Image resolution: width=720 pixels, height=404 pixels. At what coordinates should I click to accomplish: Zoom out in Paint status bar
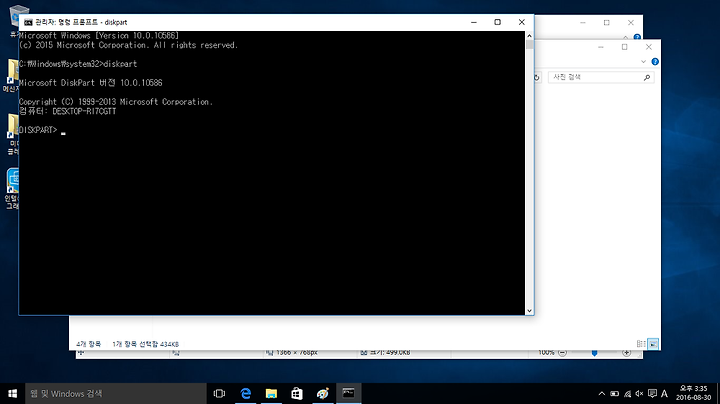click(562, 353)
